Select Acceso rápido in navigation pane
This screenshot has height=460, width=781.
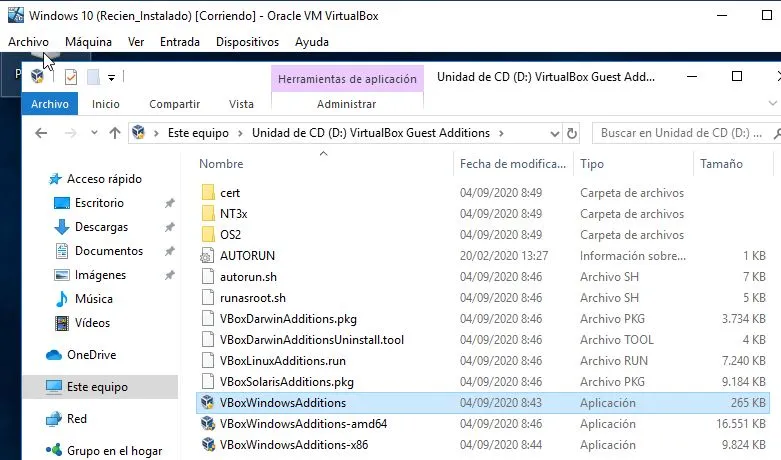click(104, 179)
